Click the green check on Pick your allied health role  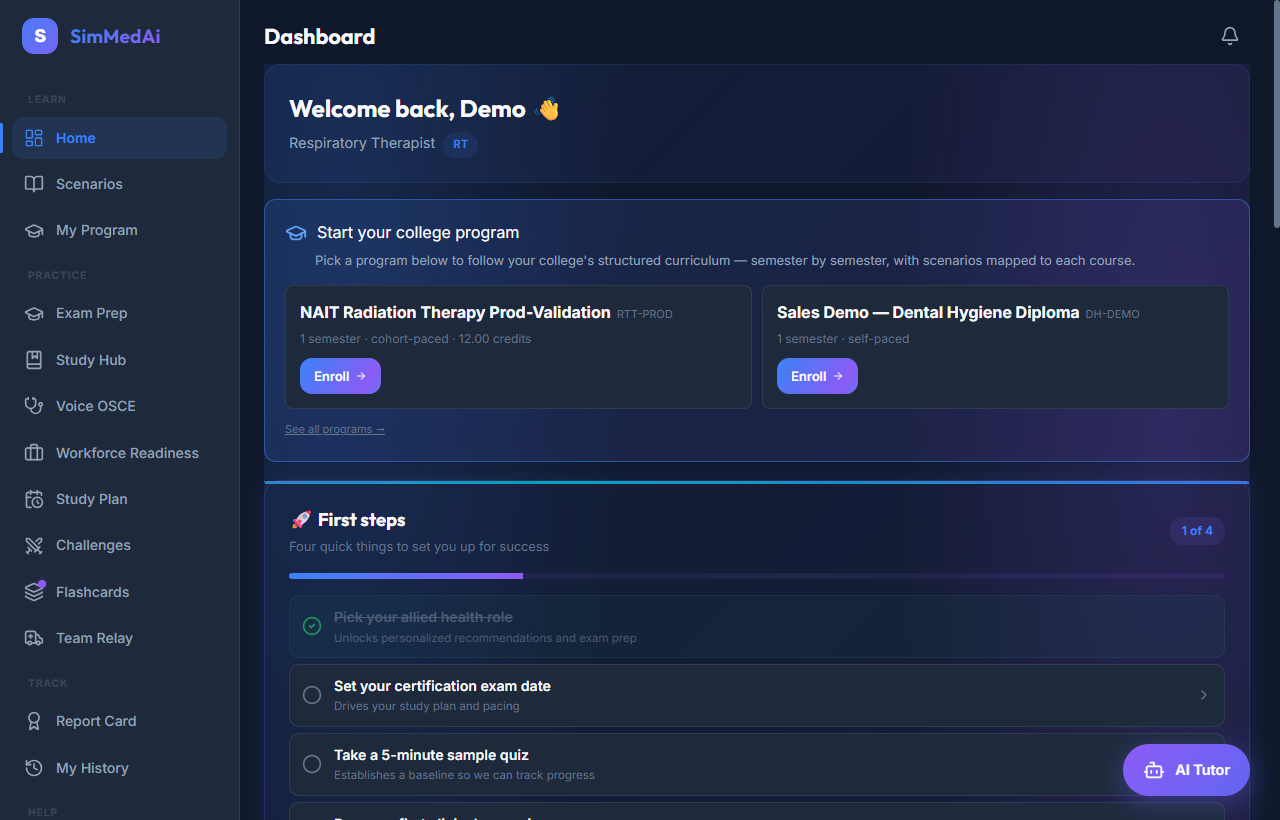point(312,626)
